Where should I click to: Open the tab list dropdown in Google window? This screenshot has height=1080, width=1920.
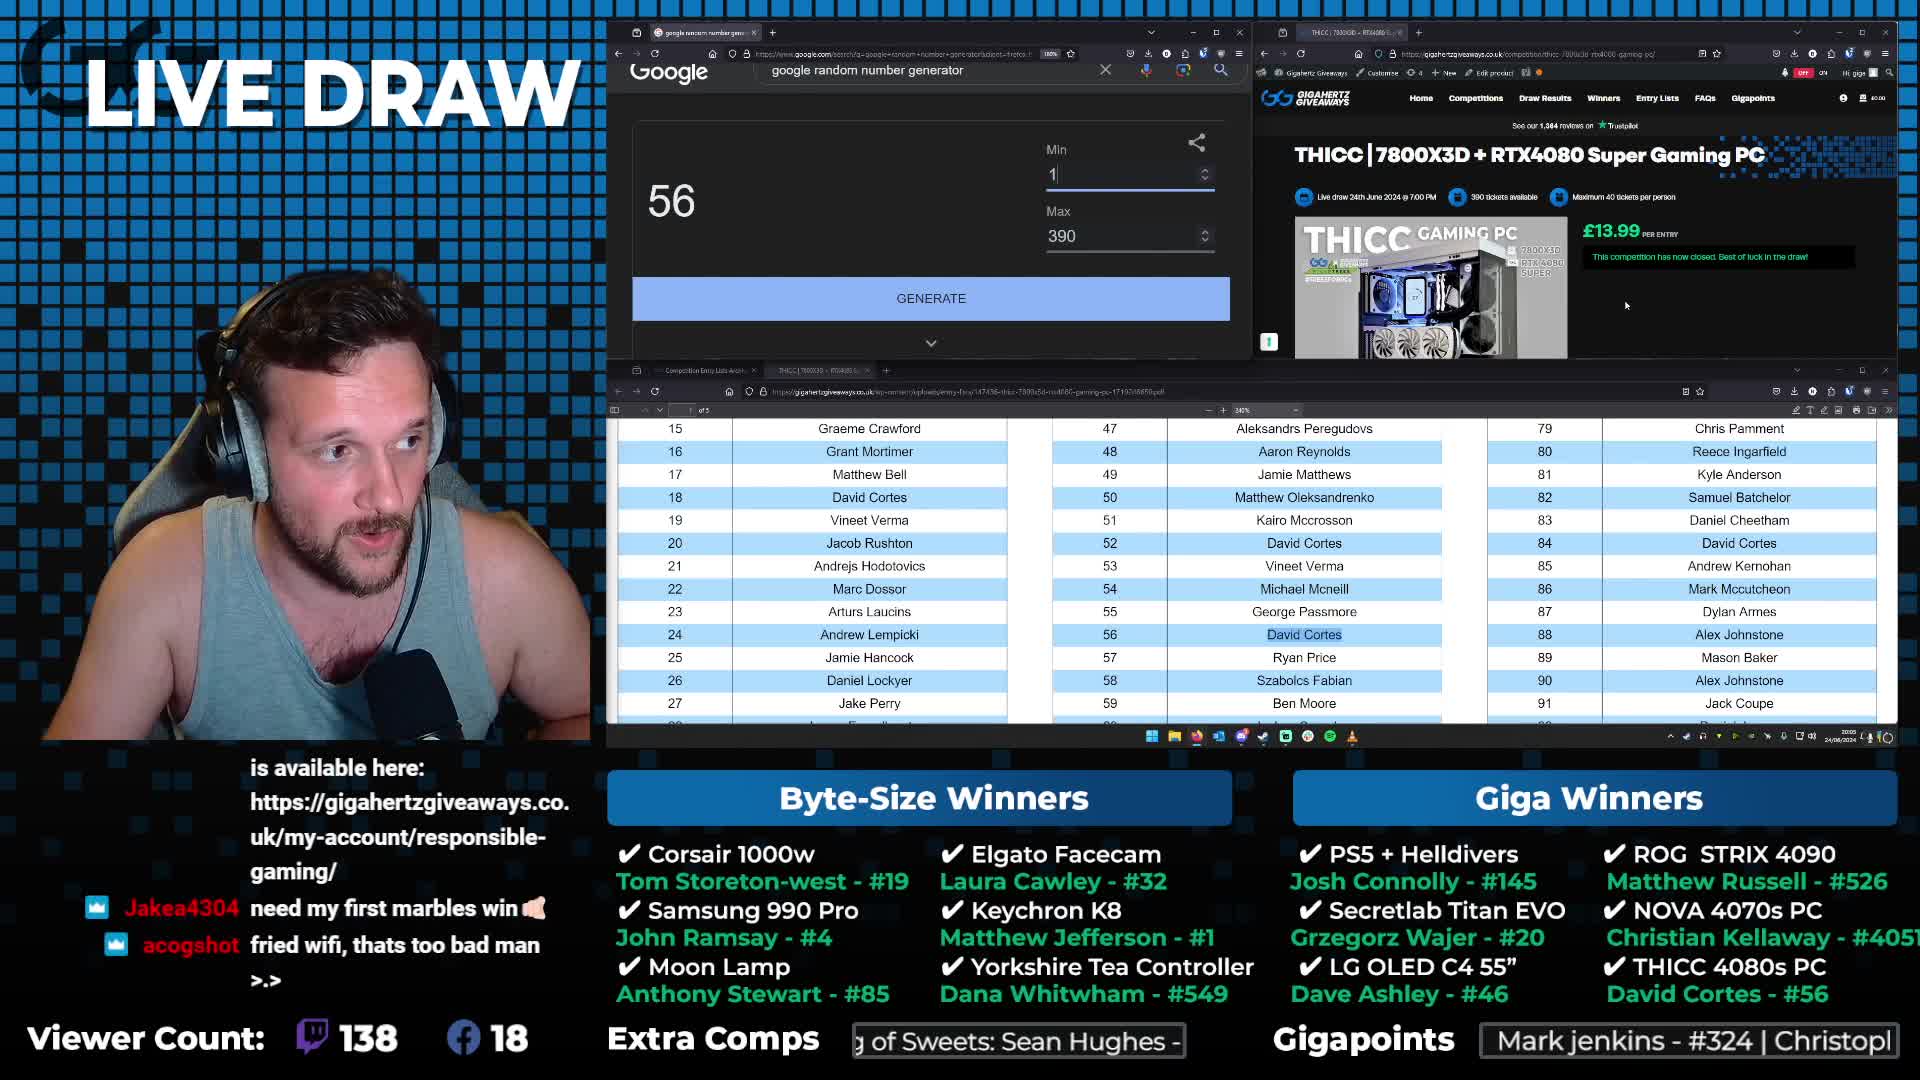pos(1151,33)
